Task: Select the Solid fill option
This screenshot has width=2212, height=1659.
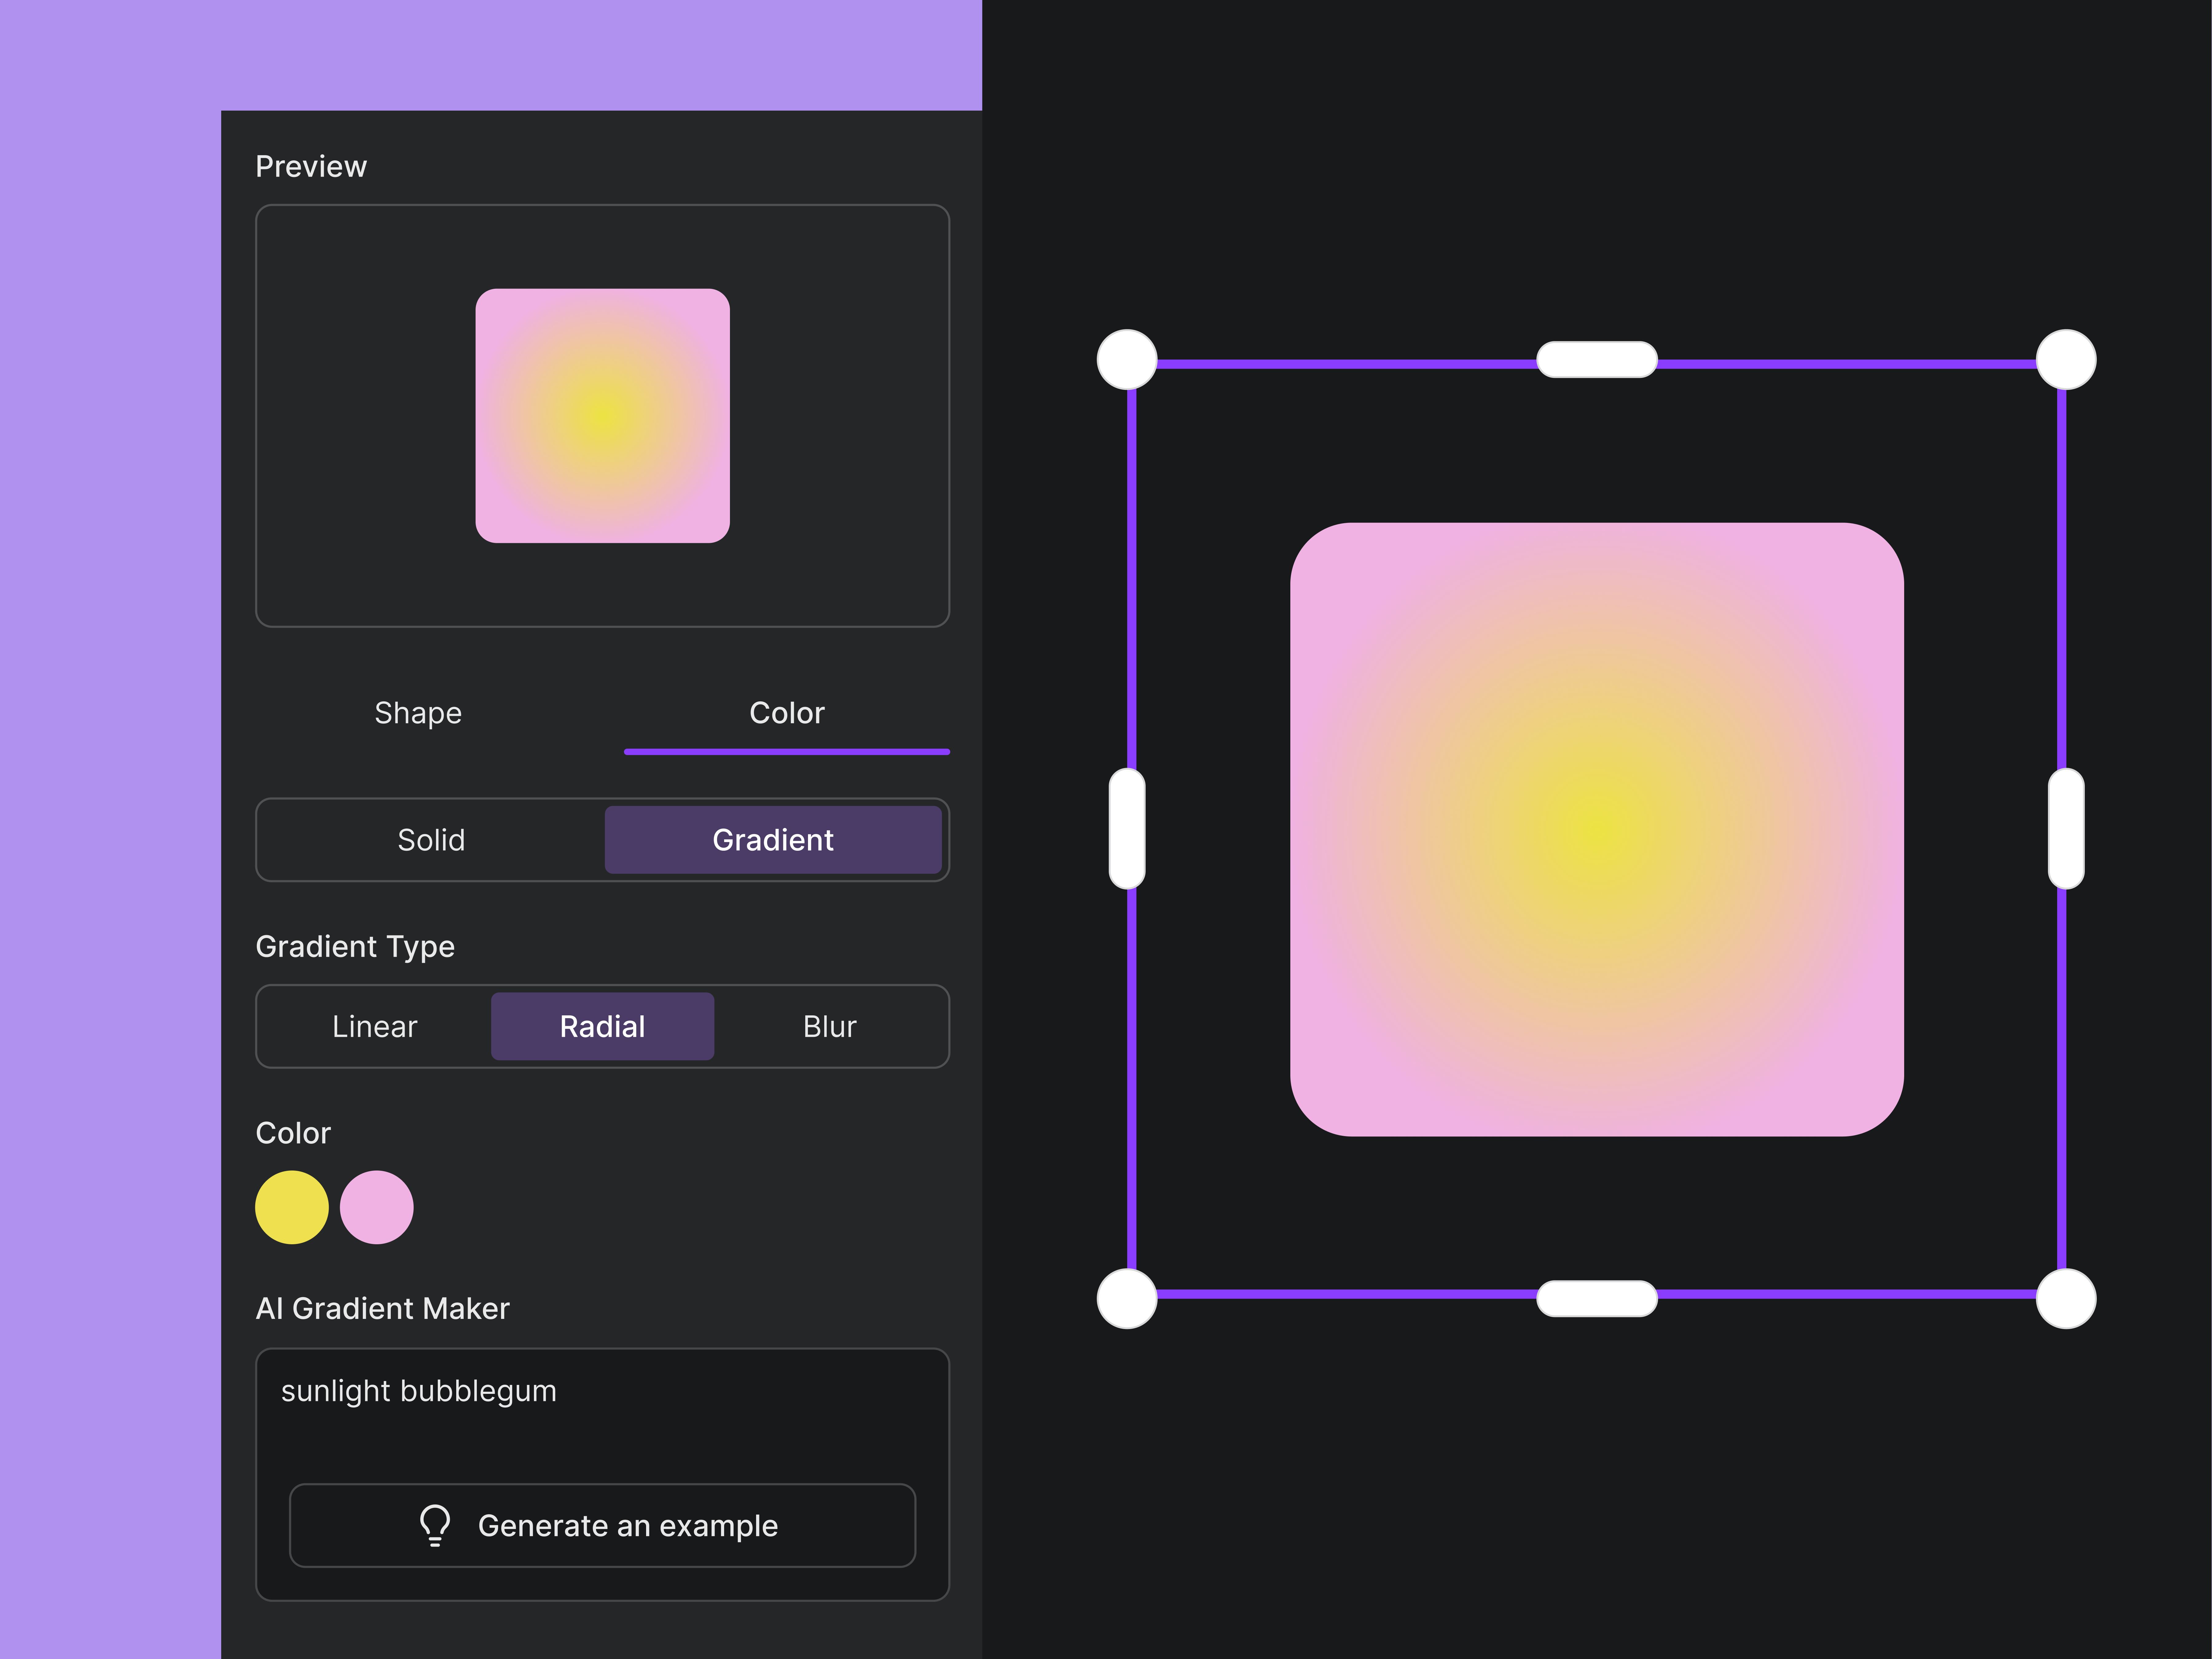Action: click(x=431, y=840)
